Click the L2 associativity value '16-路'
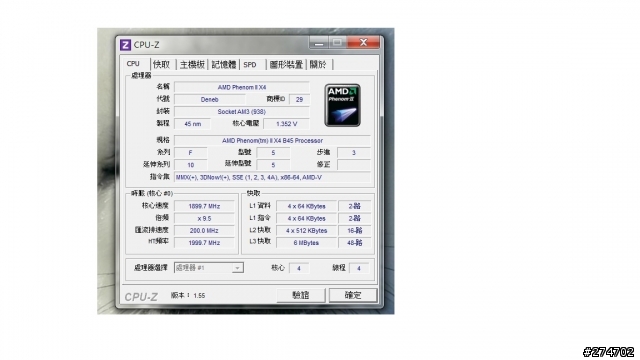The width and height of the screenshot is (640, 360). click(355, 231)
